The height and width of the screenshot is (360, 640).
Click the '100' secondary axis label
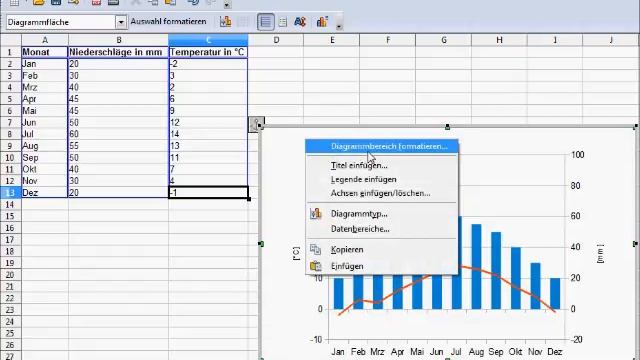pyautogui.click(x=578, y=155)
